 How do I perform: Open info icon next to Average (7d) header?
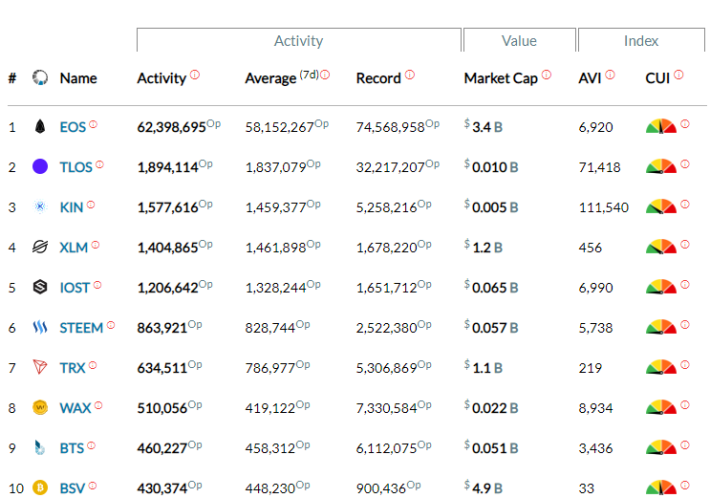[325, 74]
